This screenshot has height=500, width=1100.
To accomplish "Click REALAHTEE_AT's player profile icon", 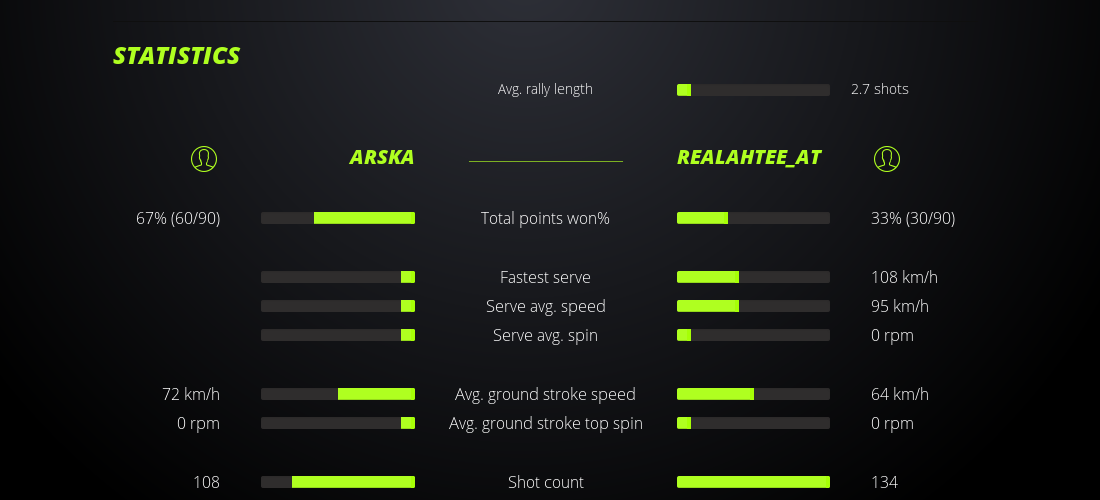I will tap(887, 158).
